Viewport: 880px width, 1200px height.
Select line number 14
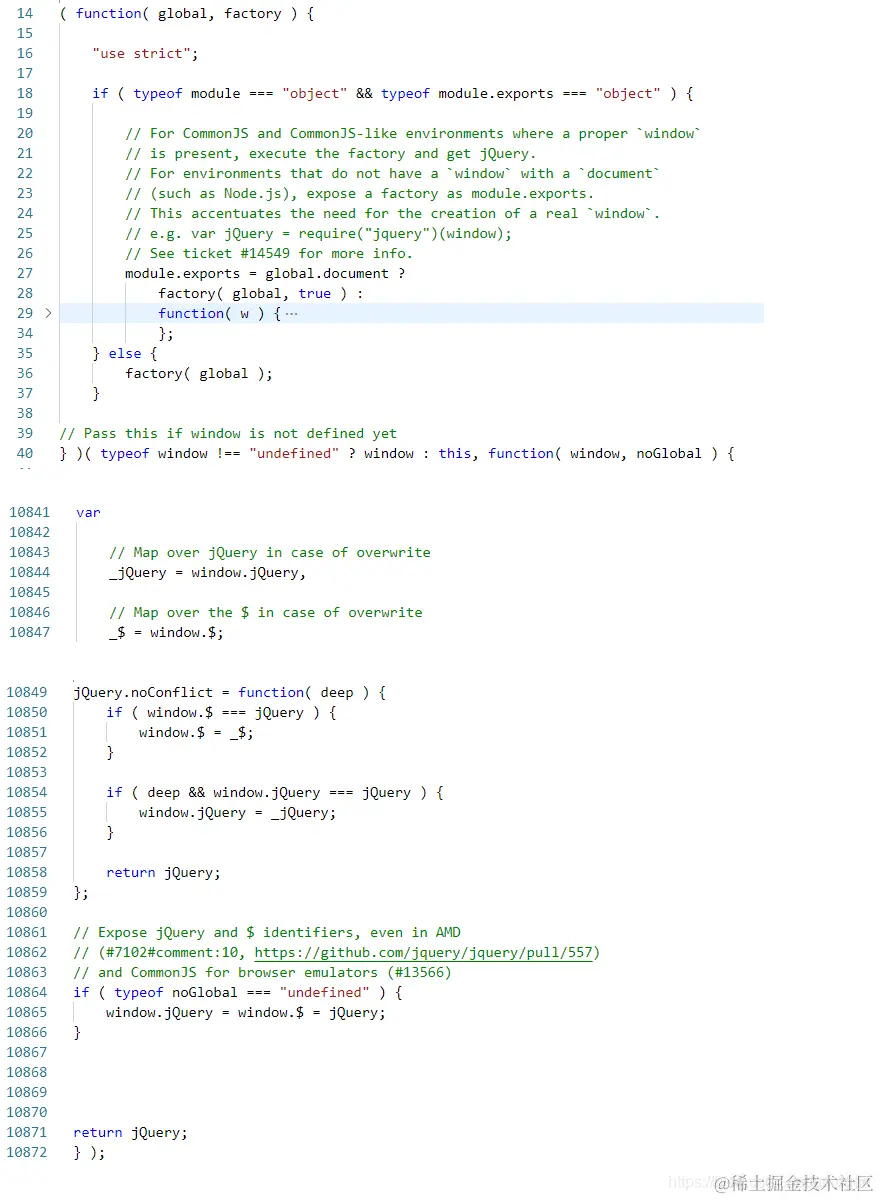[x=25, y=13]
